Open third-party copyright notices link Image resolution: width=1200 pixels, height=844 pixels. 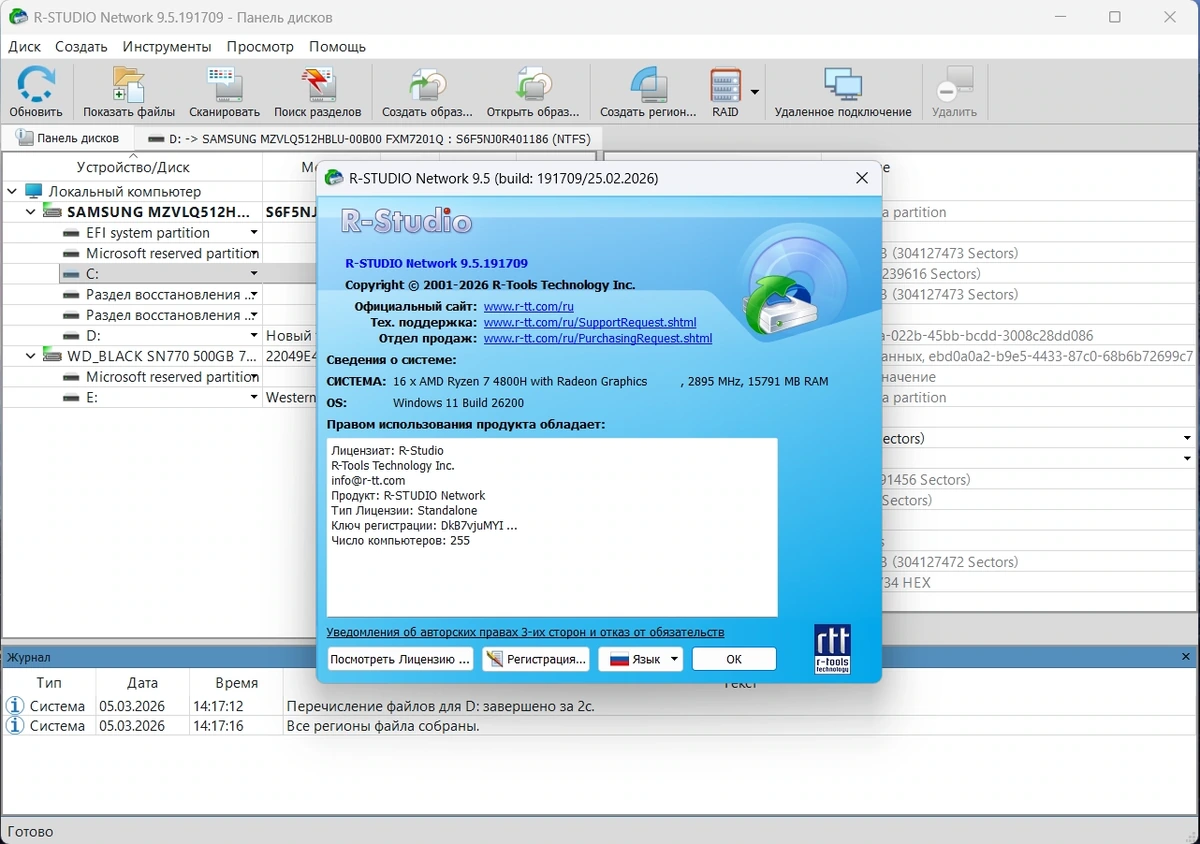pos(525,632)
